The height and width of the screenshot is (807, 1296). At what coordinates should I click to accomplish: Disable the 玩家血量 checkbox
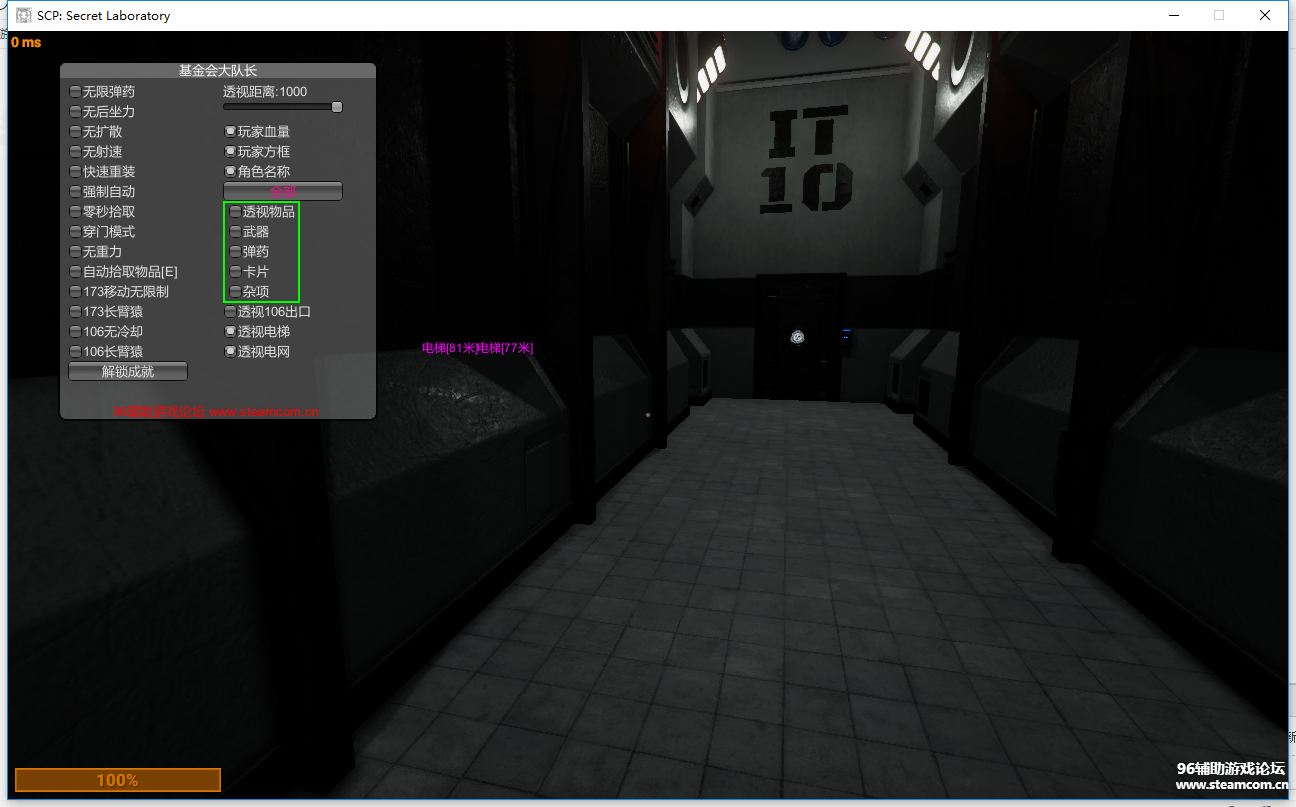tap(230, 132)
